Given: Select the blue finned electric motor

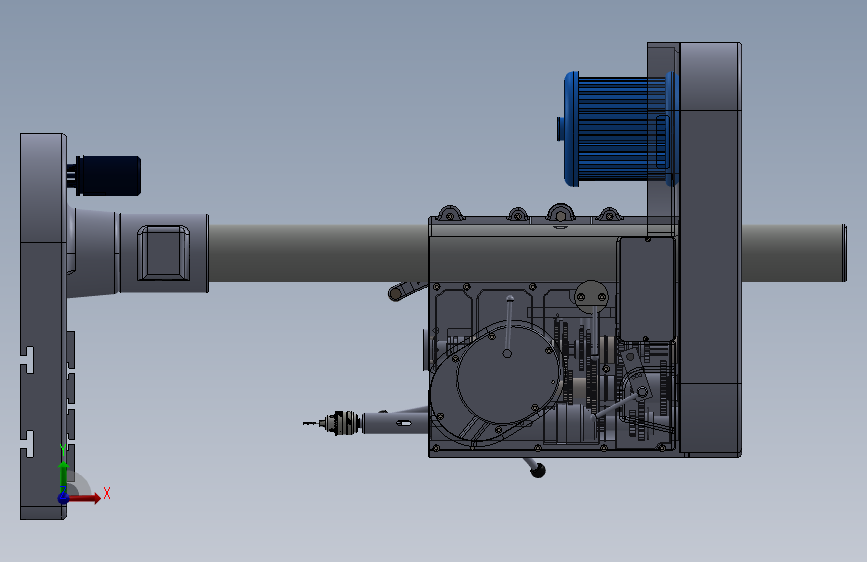Looking at the screenshot, I should point(617,128).
